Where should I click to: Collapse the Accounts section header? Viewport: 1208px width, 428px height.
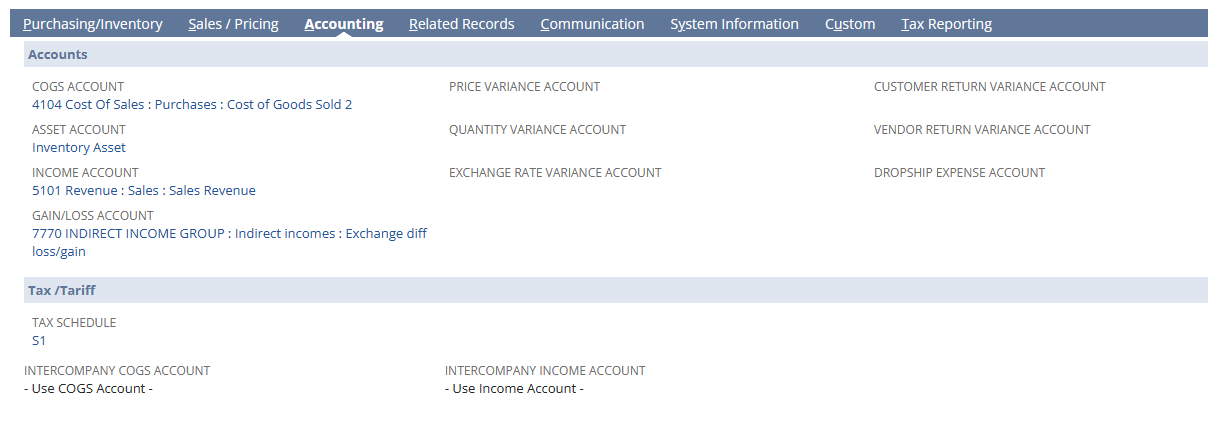point(58,54)
